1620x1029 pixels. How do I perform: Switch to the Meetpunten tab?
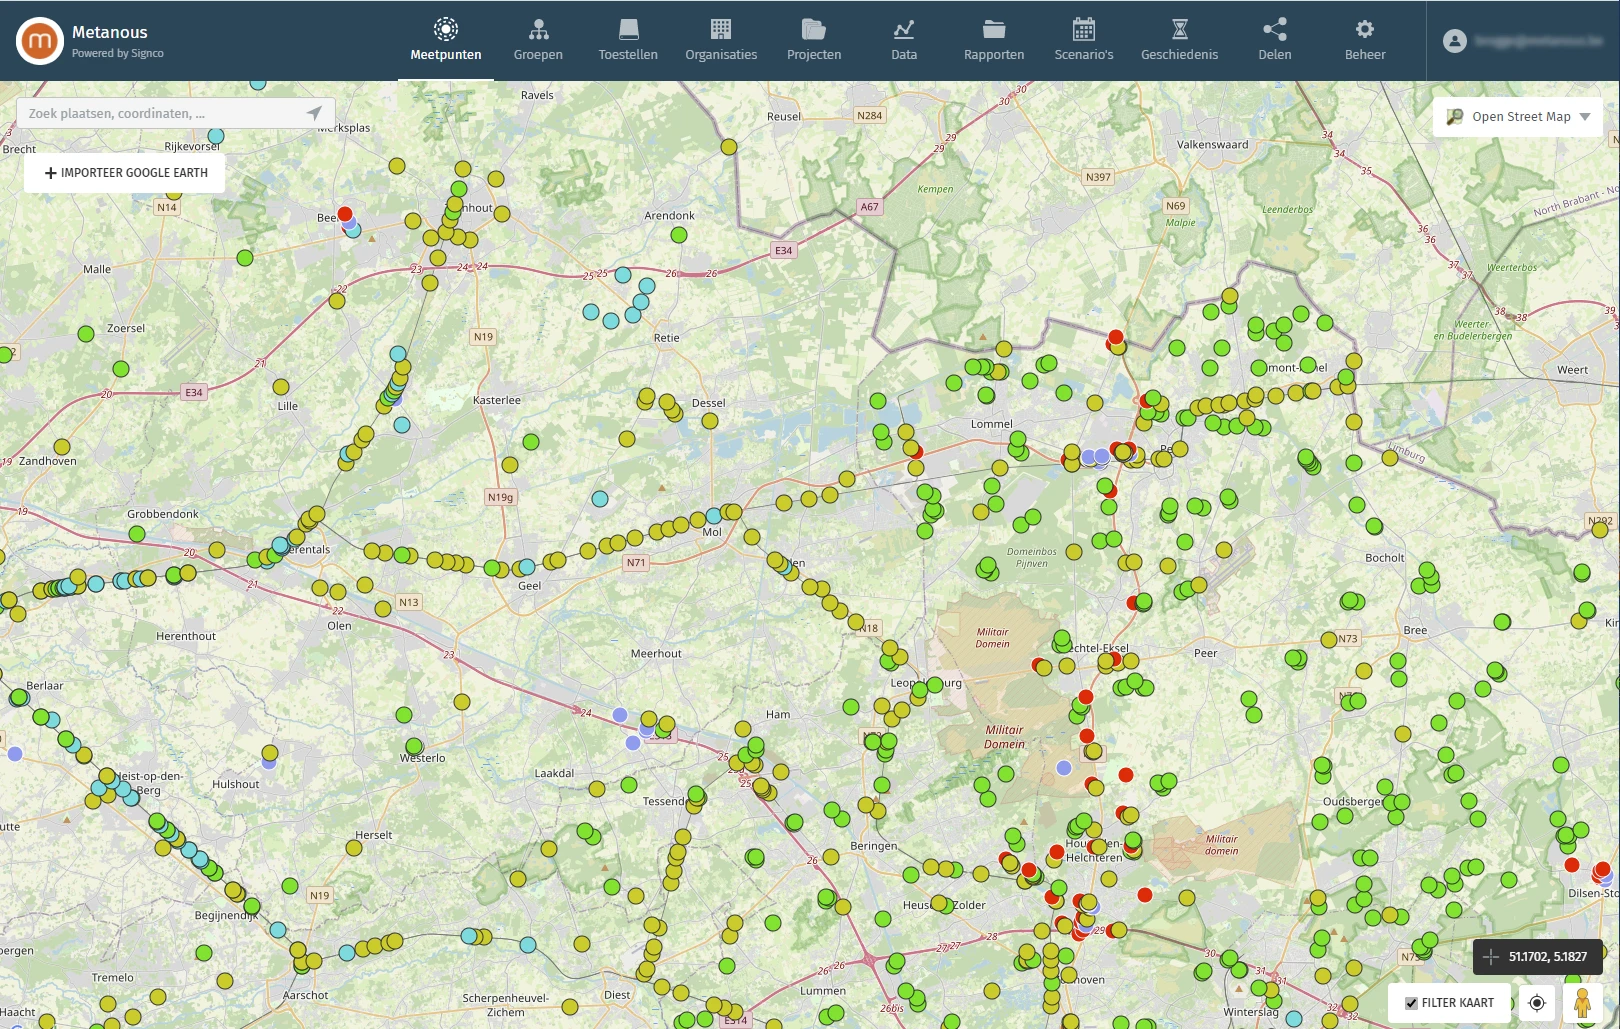coord(446,41)
